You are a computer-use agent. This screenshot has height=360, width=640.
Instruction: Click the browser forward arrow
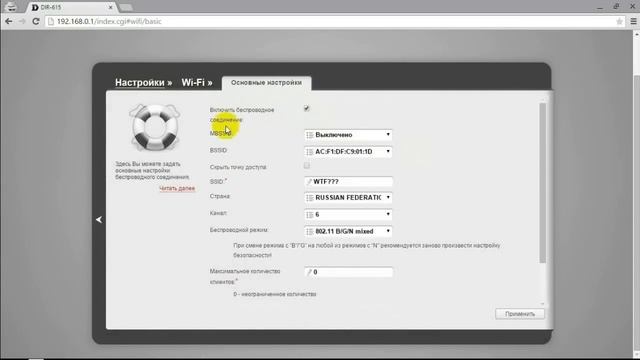(22, 21)
